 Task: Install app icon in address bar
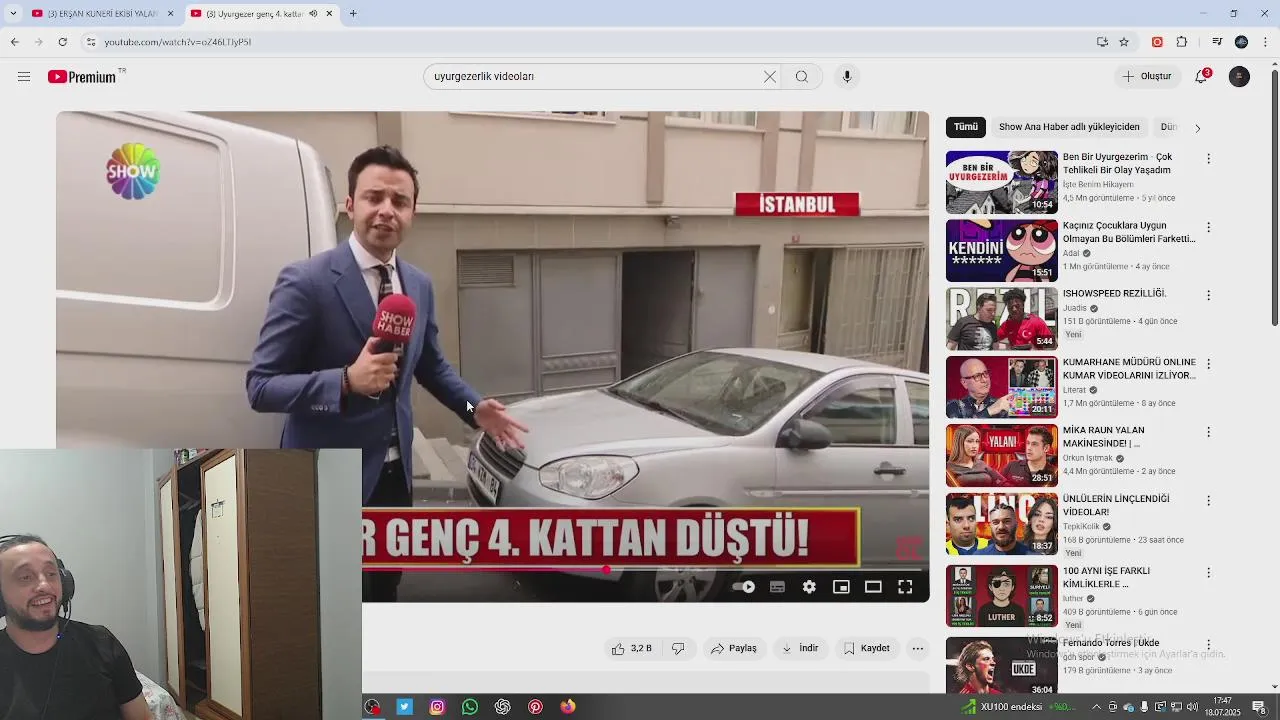[x=1102, y=42]
